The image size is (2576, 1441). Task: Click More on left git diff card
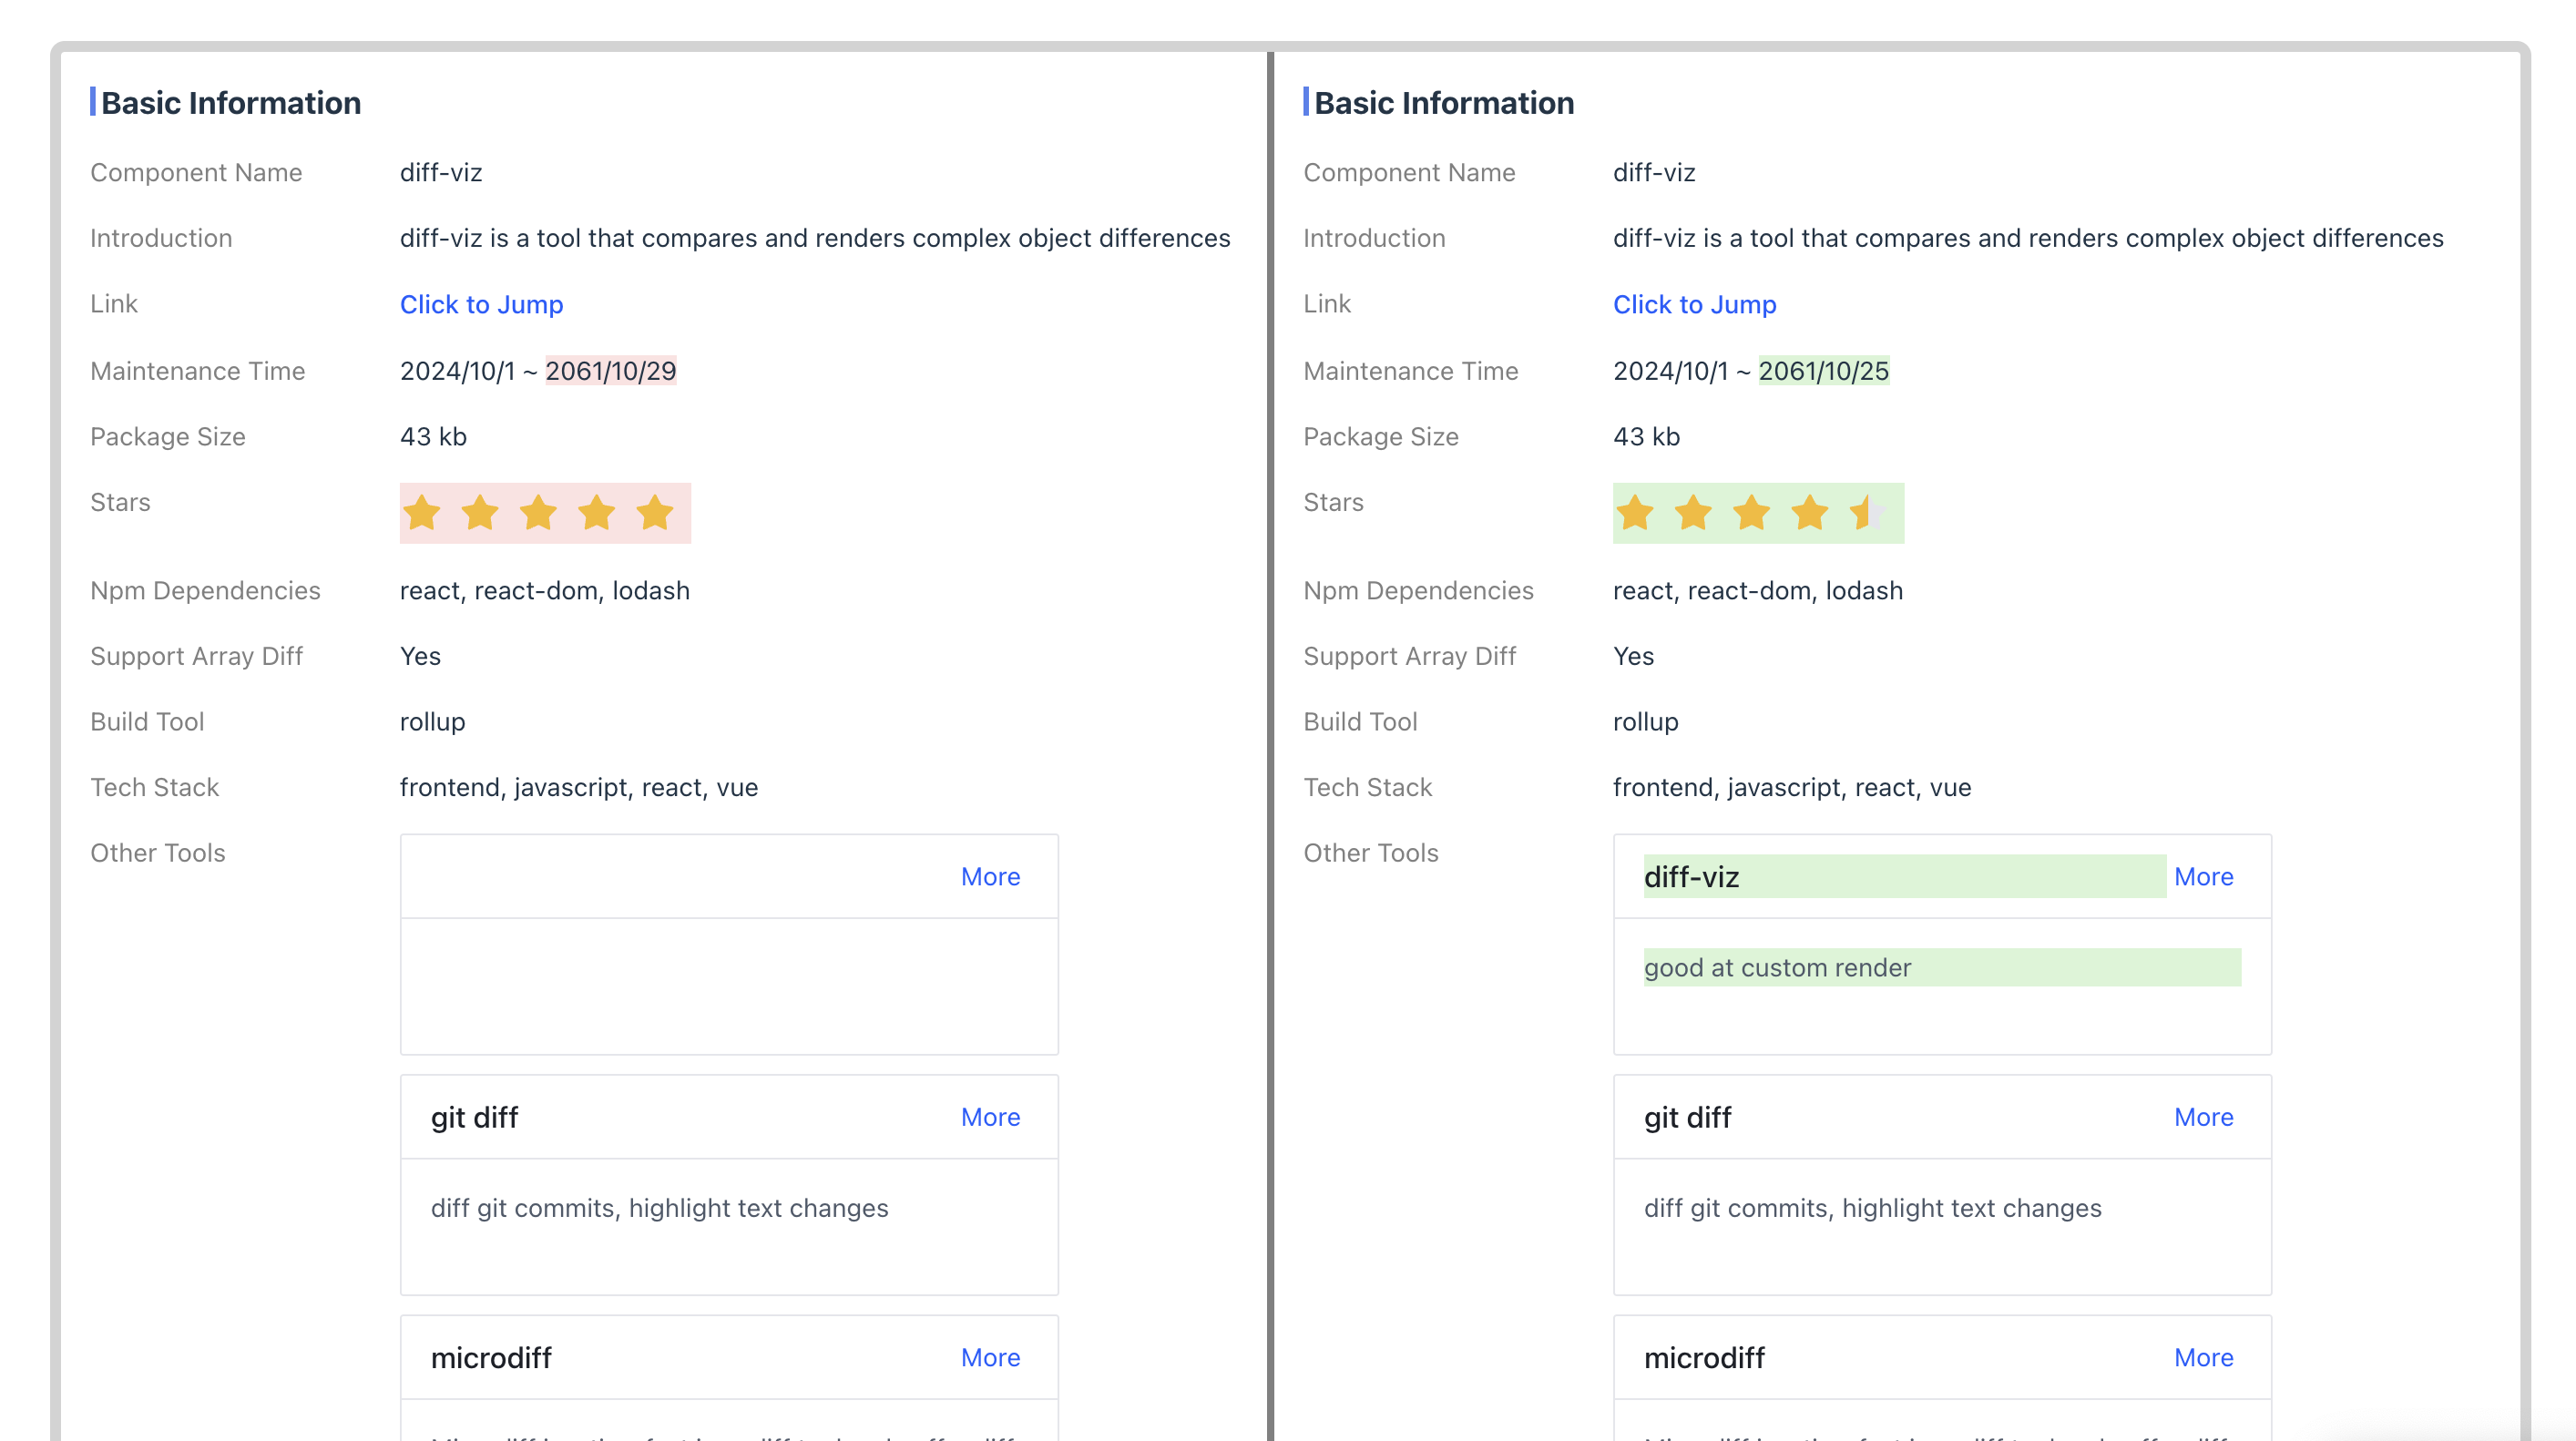(x=990, y=1117)
